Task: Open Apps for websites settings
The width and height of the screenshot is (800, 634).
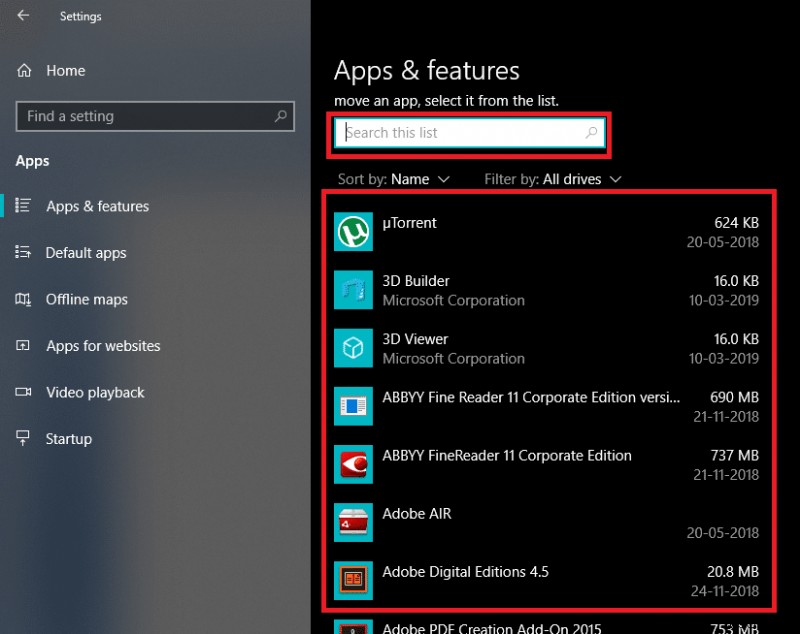Action: [x=103, y=345]
